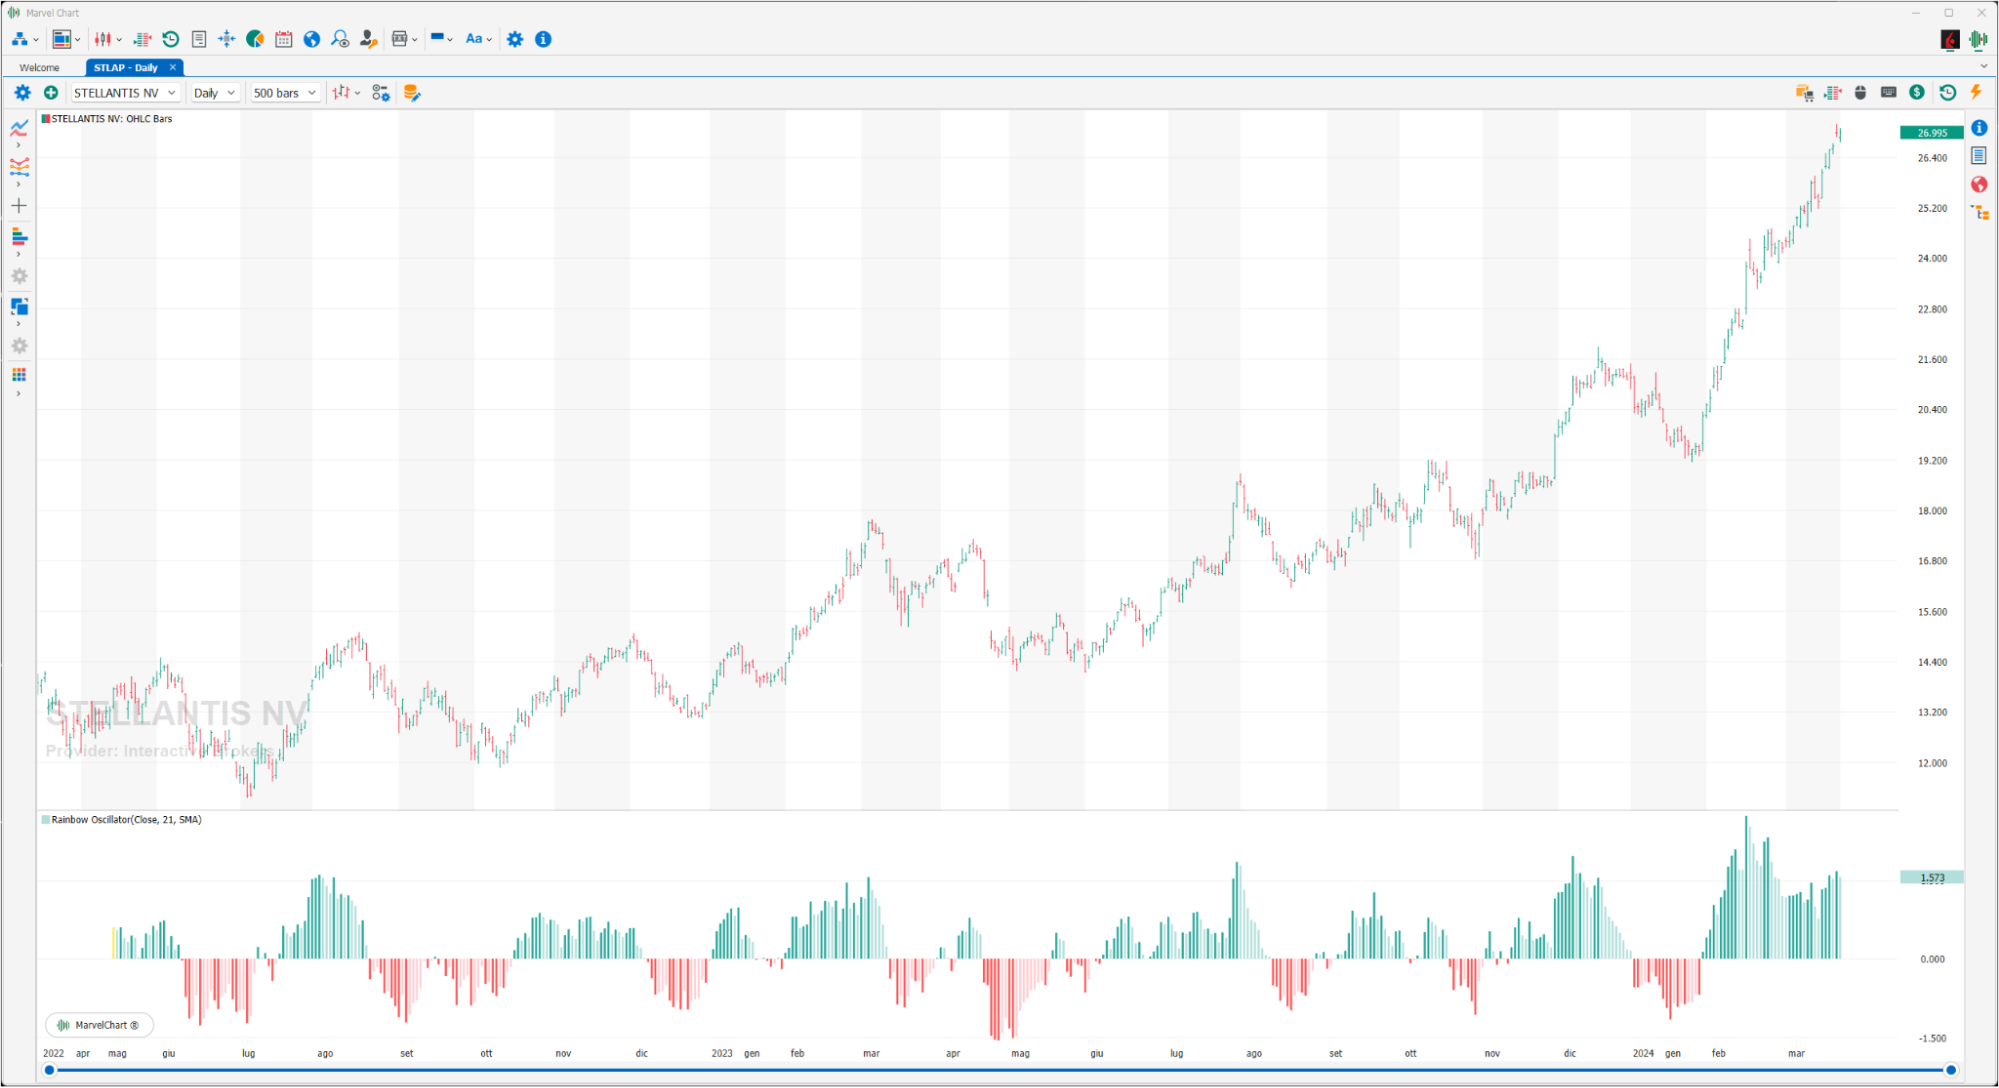Toggle mouse trading icon
Image resolution: width=1999 pixels, height=1088 pixels.
(x=1860, y=92)
